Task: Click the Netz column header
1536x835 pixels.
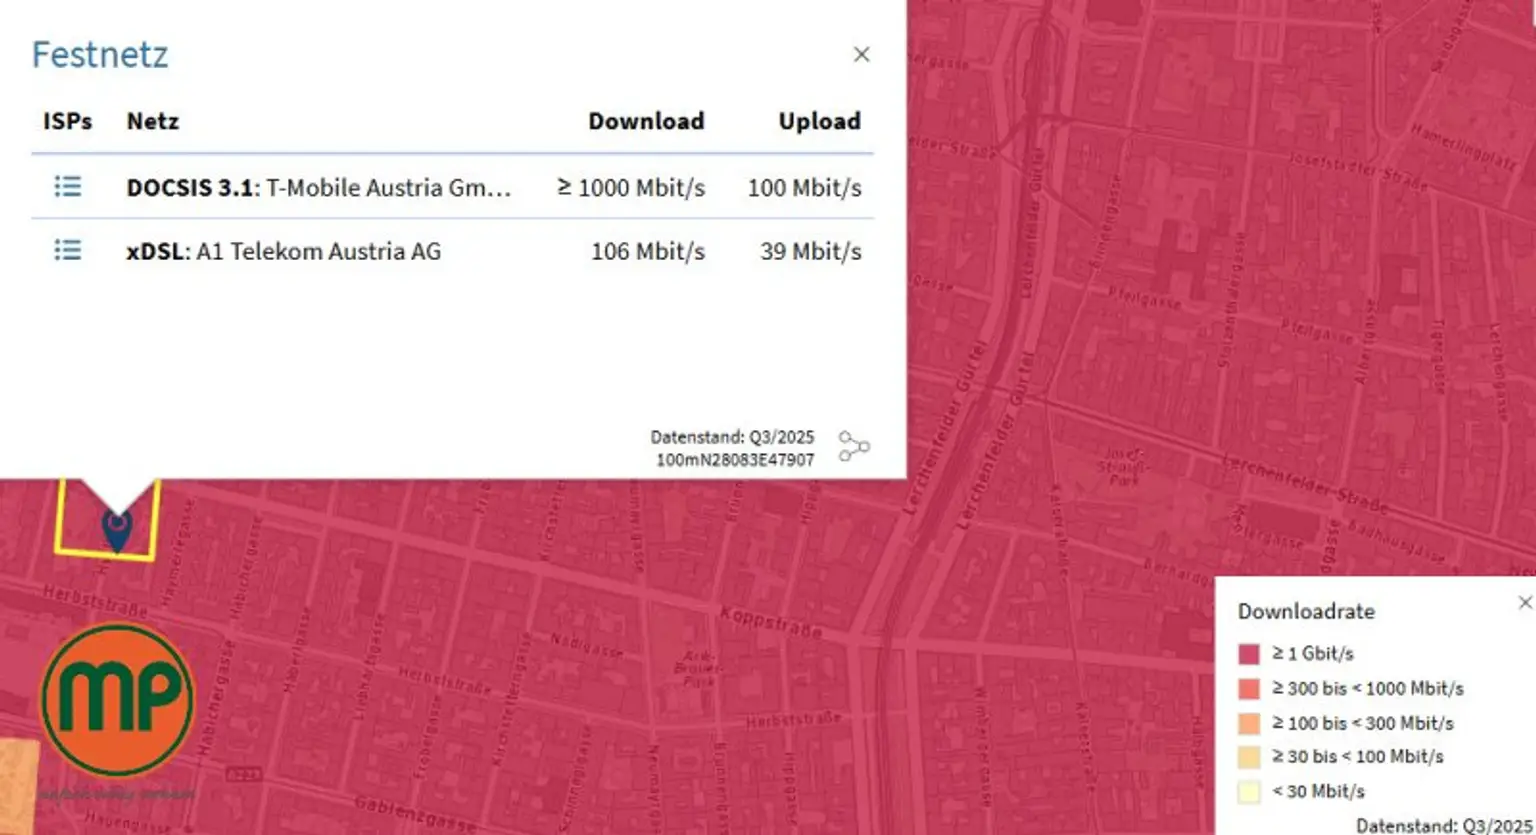Action: 153,121
